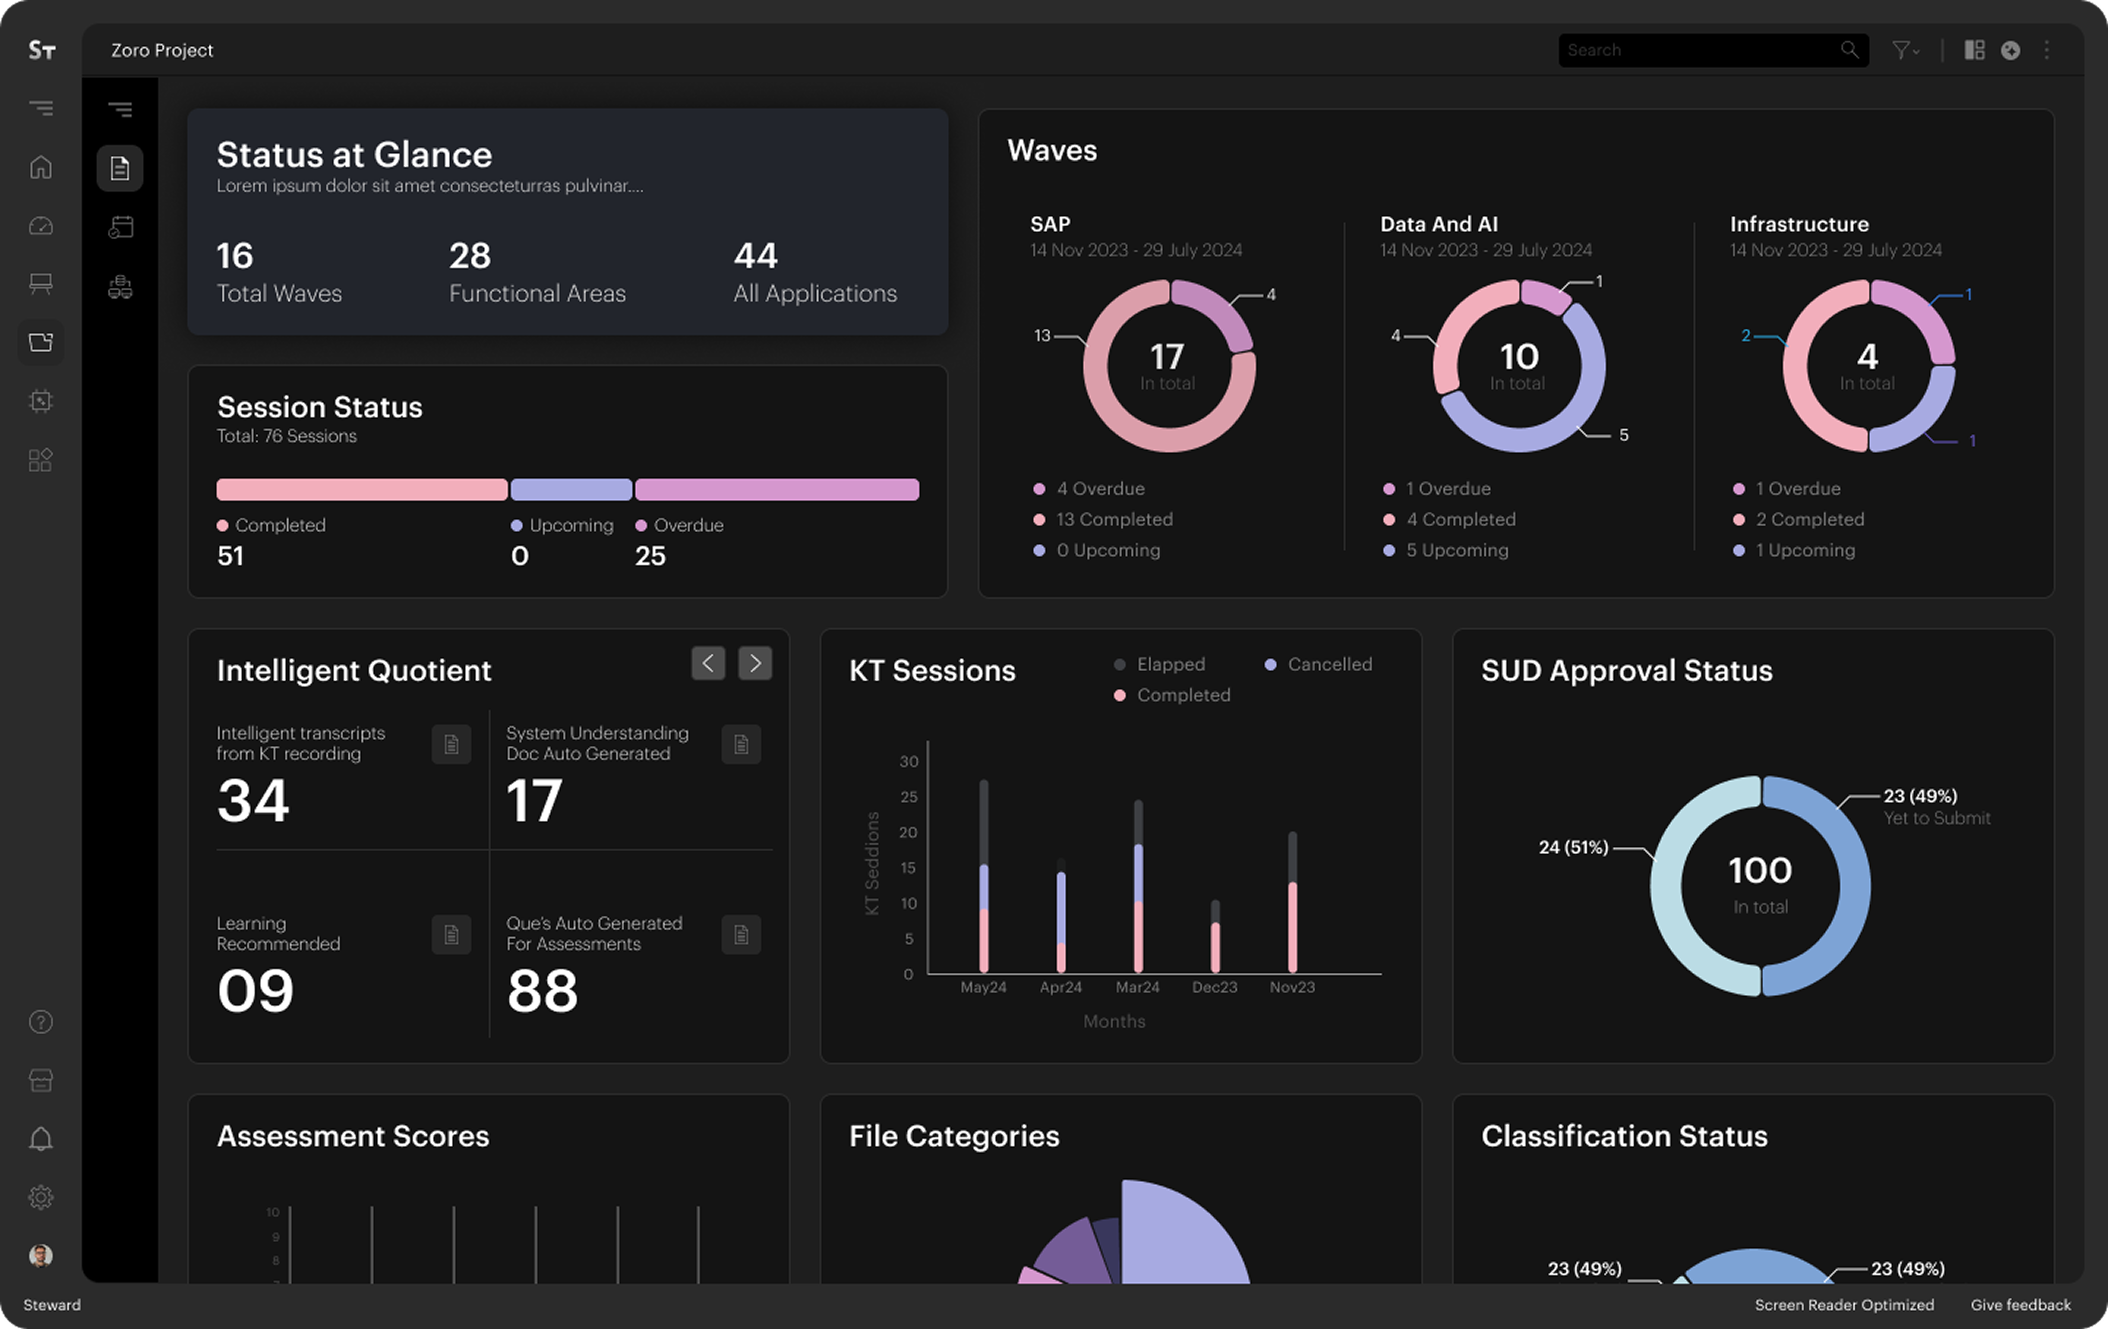
Task: Click the 28 Functional Areas stat
Action: [537, 272]
